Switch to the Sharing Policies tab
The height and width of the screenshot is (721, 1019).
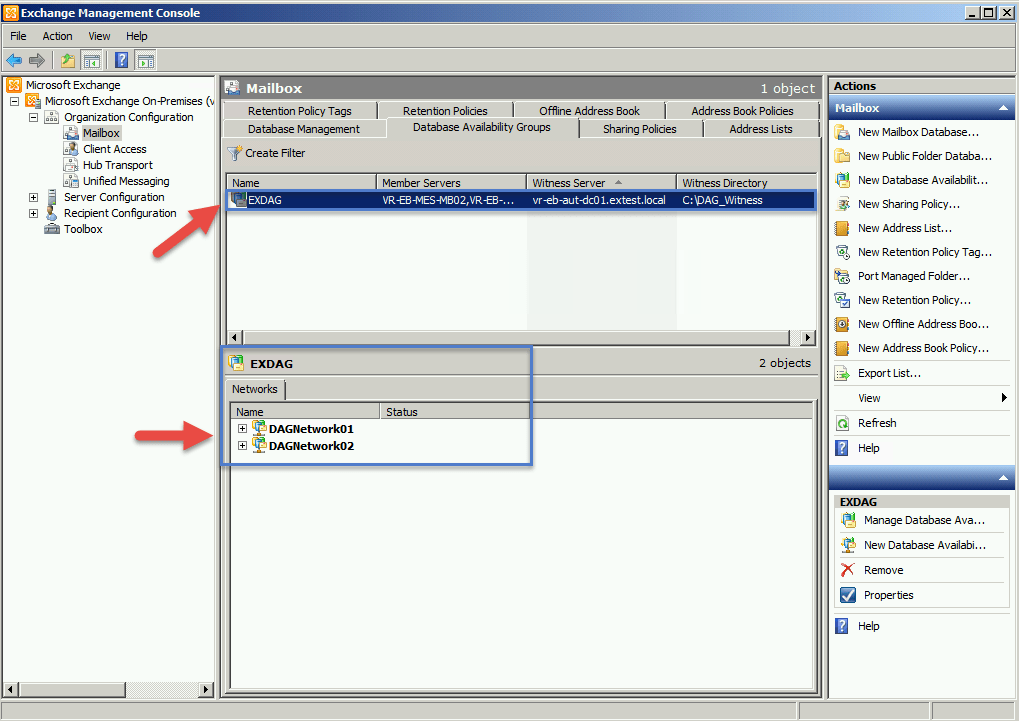pos(639,129)
